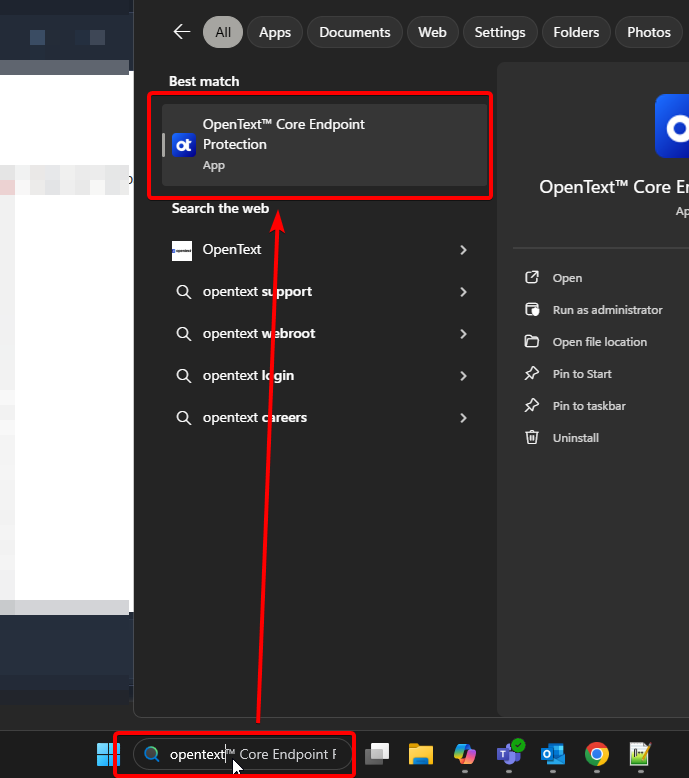Choose Uninstall for the app
This screenshot has width=689, height=778.
[575, 438]
